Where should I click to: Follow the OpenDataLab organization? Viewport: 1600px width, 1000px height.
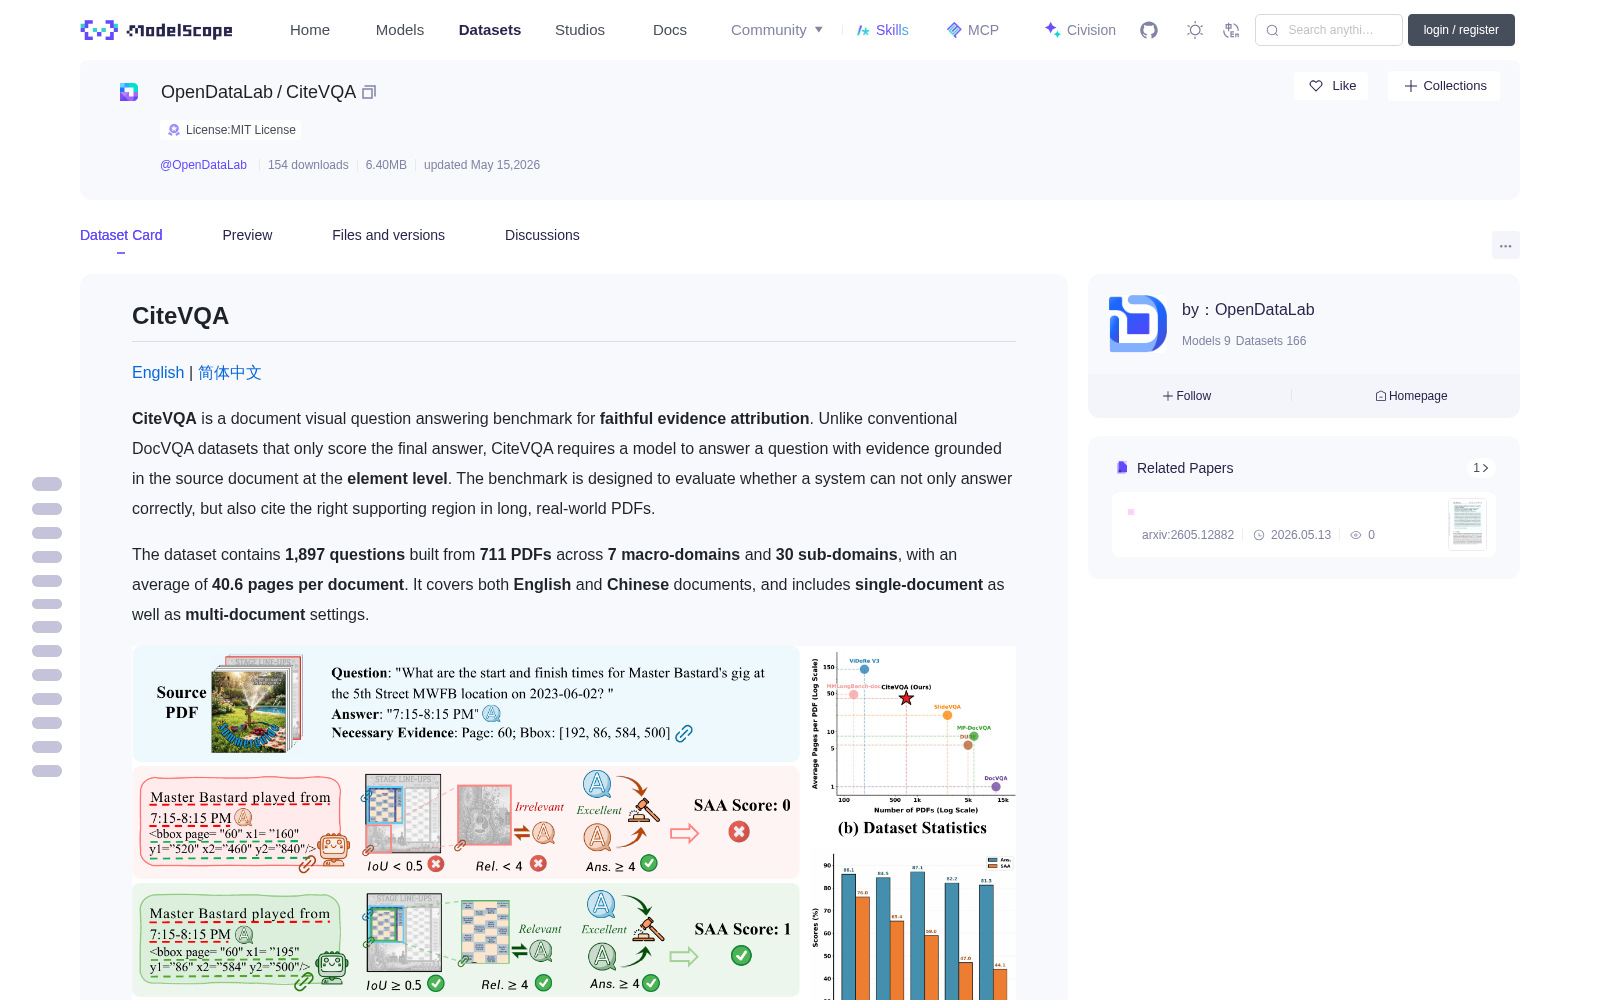tap(1187, 396)
